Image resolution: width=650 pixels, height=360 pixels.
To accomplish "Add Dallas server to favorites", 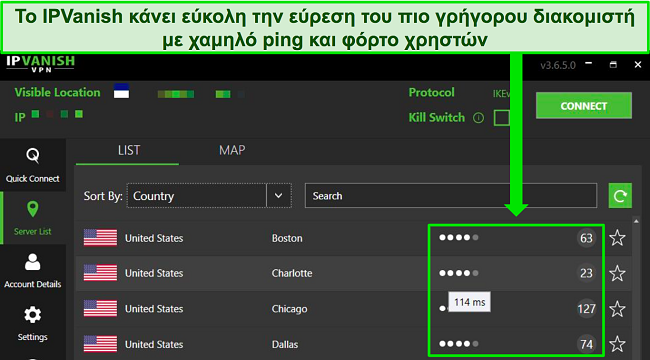I will coord(617,344).
